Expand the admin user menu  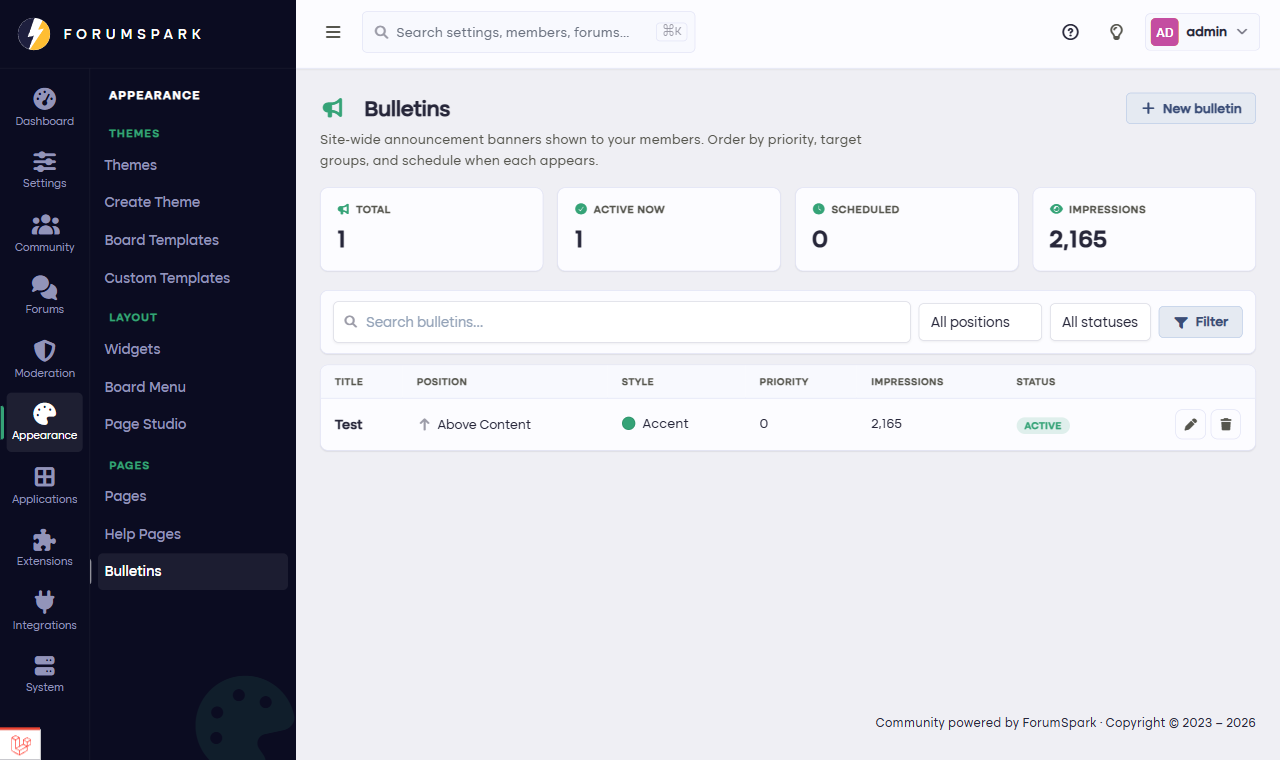1202,32
